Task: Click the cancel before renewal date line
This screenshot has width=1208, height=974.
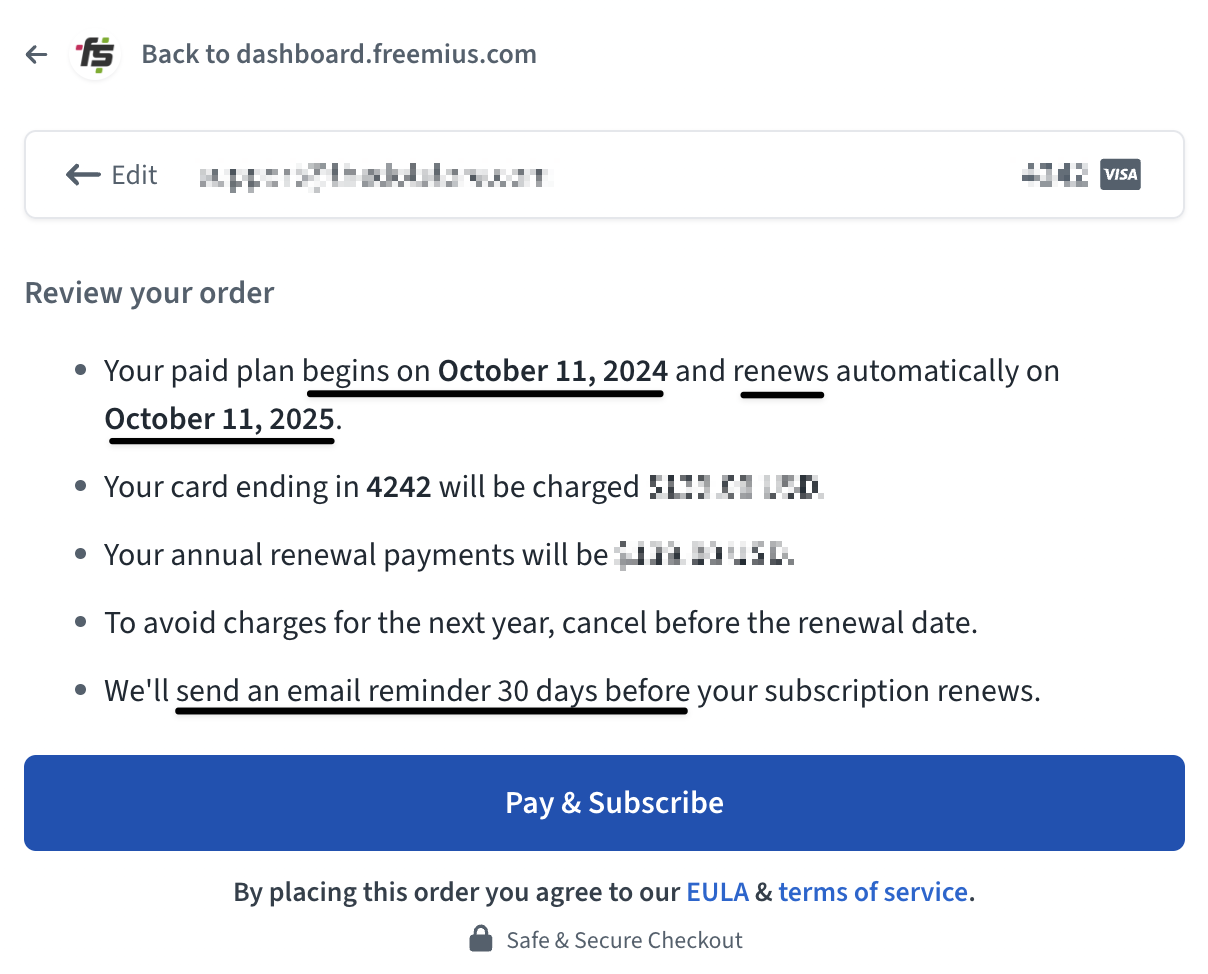Action: [541, 623]
